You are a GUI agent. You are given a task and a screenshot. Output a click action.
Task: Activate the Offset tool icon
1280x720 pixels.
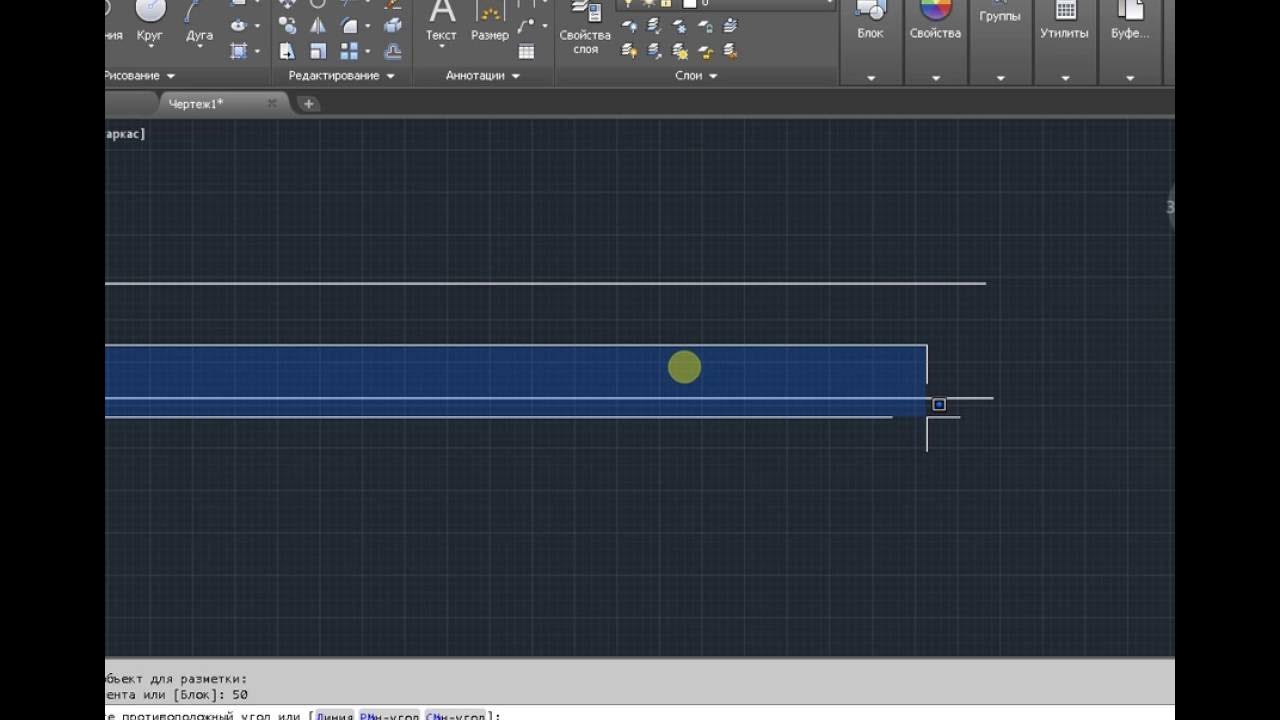pyautogui.click(x=393, y=51)
